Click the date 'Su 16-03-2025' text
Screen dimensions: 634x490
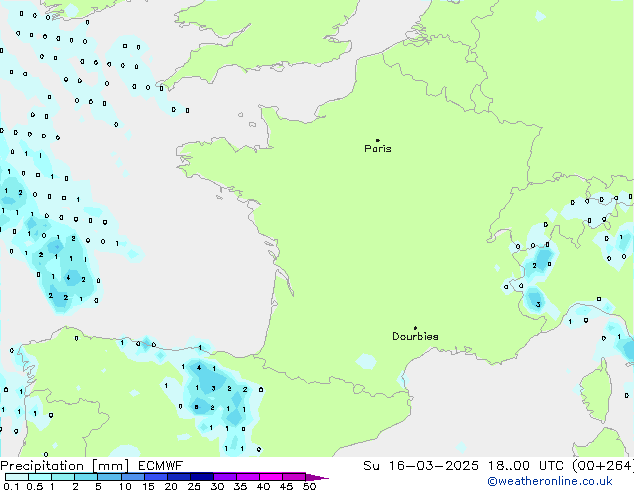[421, 466]
